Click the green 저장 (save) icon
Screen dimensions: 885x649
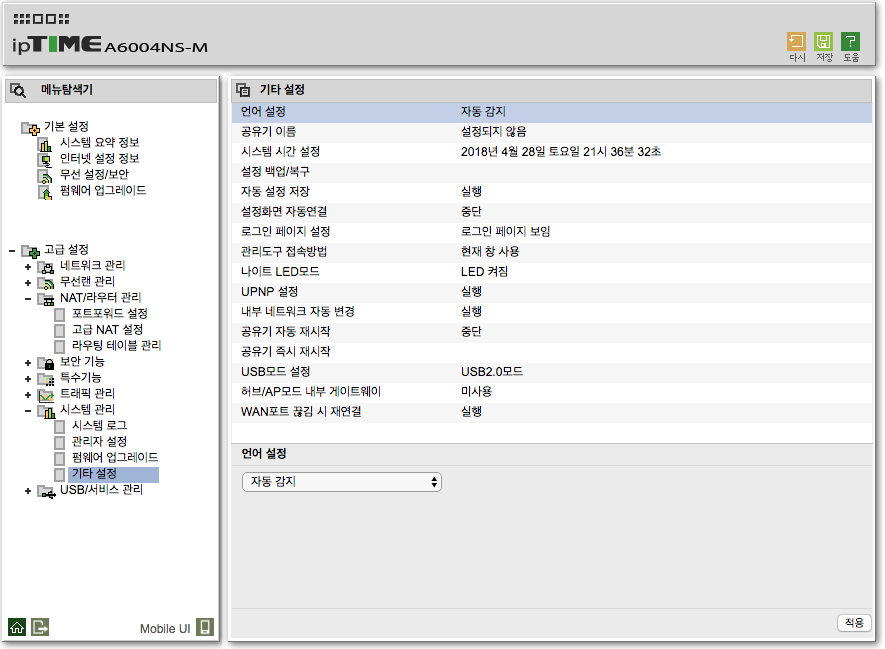click(823, 42)
